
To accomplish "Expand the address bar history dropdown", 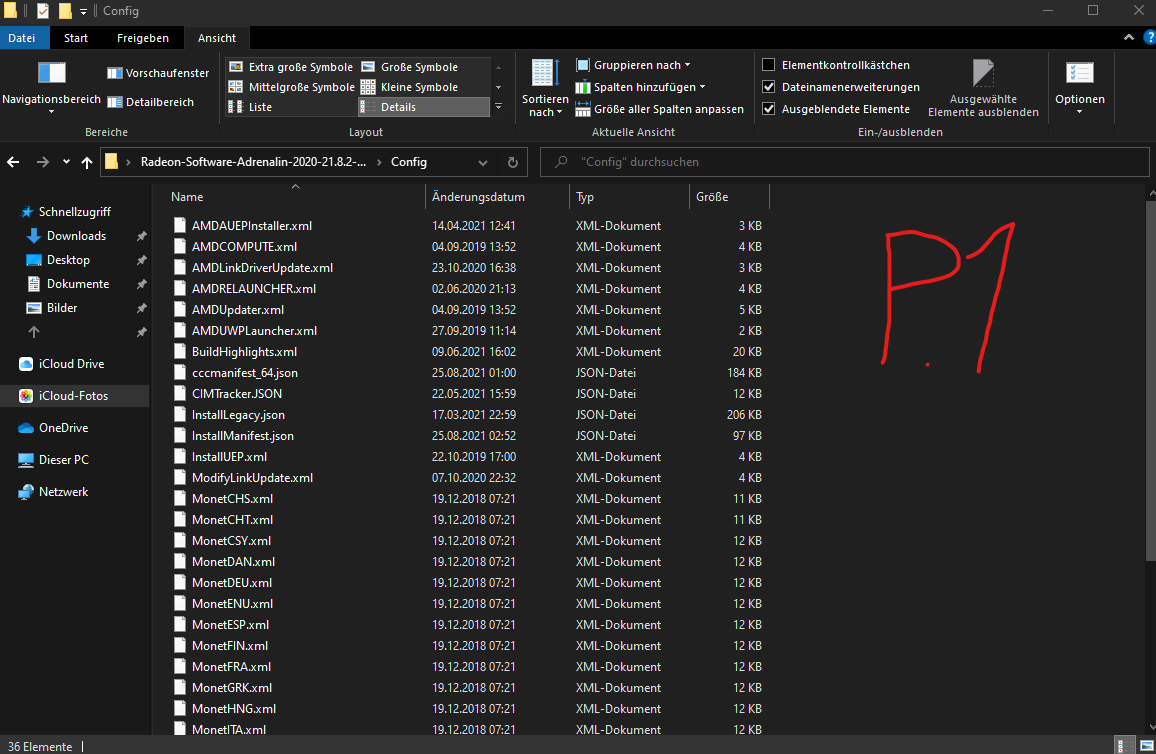I will pos(483,162).
